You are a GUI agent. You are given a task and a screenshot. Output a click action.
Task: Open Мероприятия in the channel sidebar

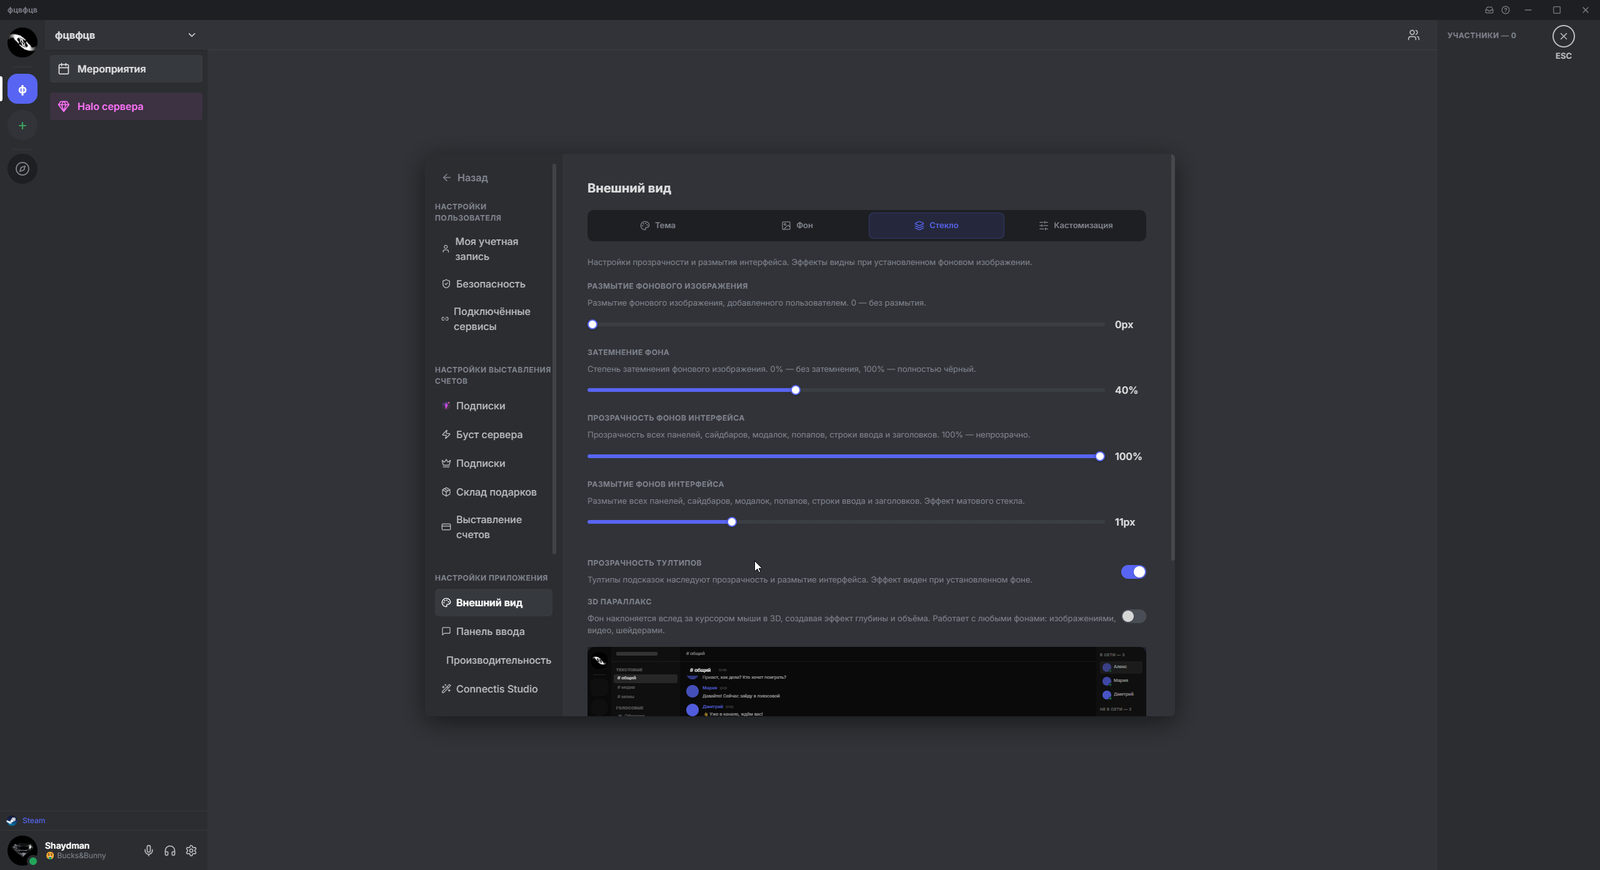point(126,69)
